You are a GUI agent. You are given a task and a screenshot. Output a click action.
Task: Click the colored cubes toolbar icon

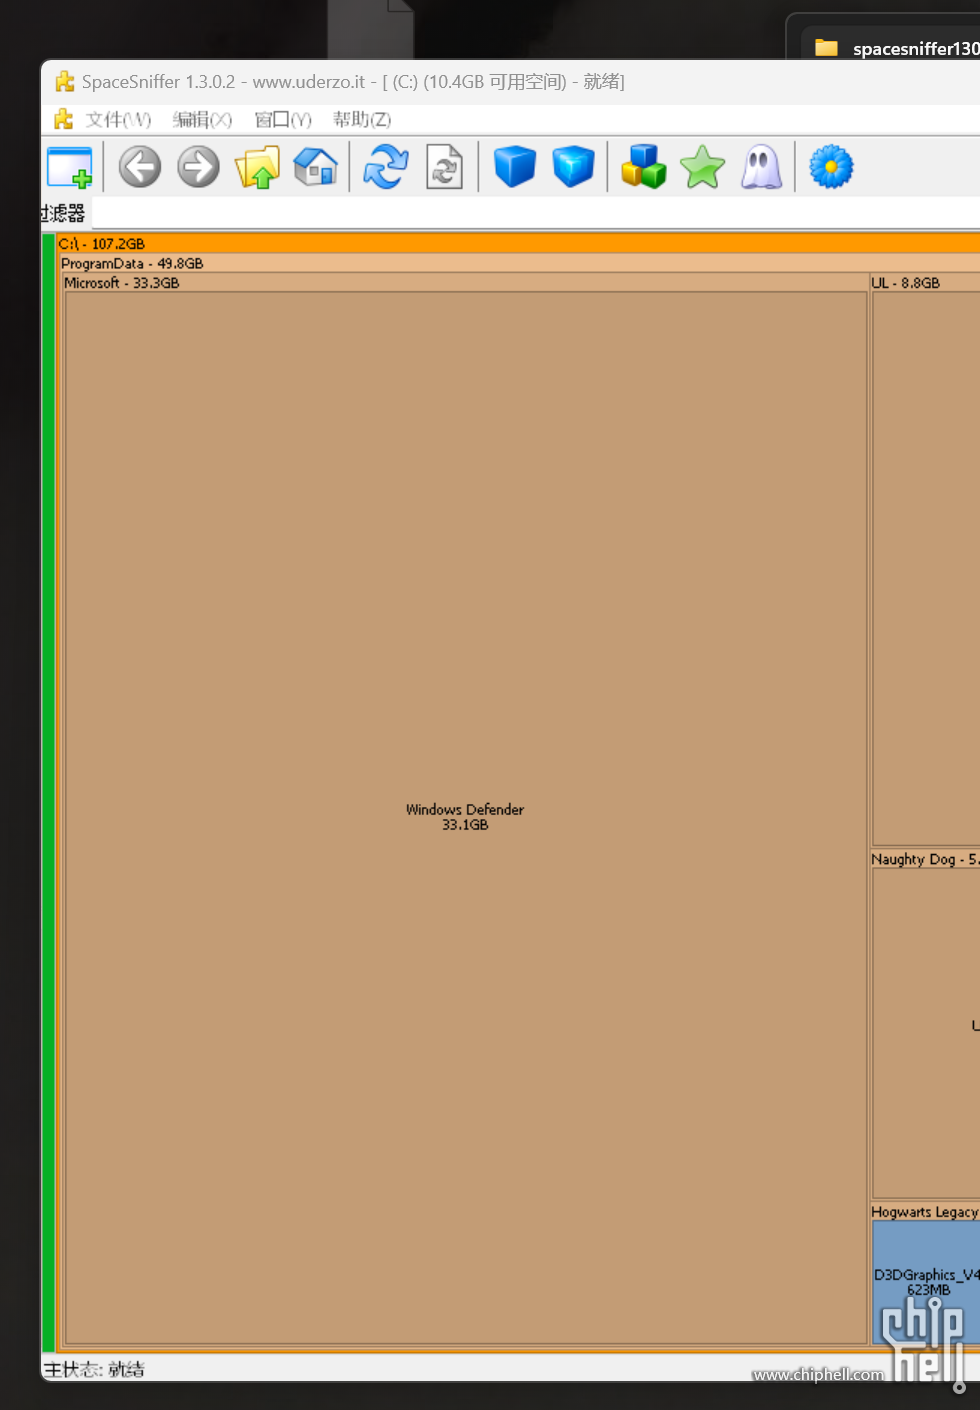[643, 166]
